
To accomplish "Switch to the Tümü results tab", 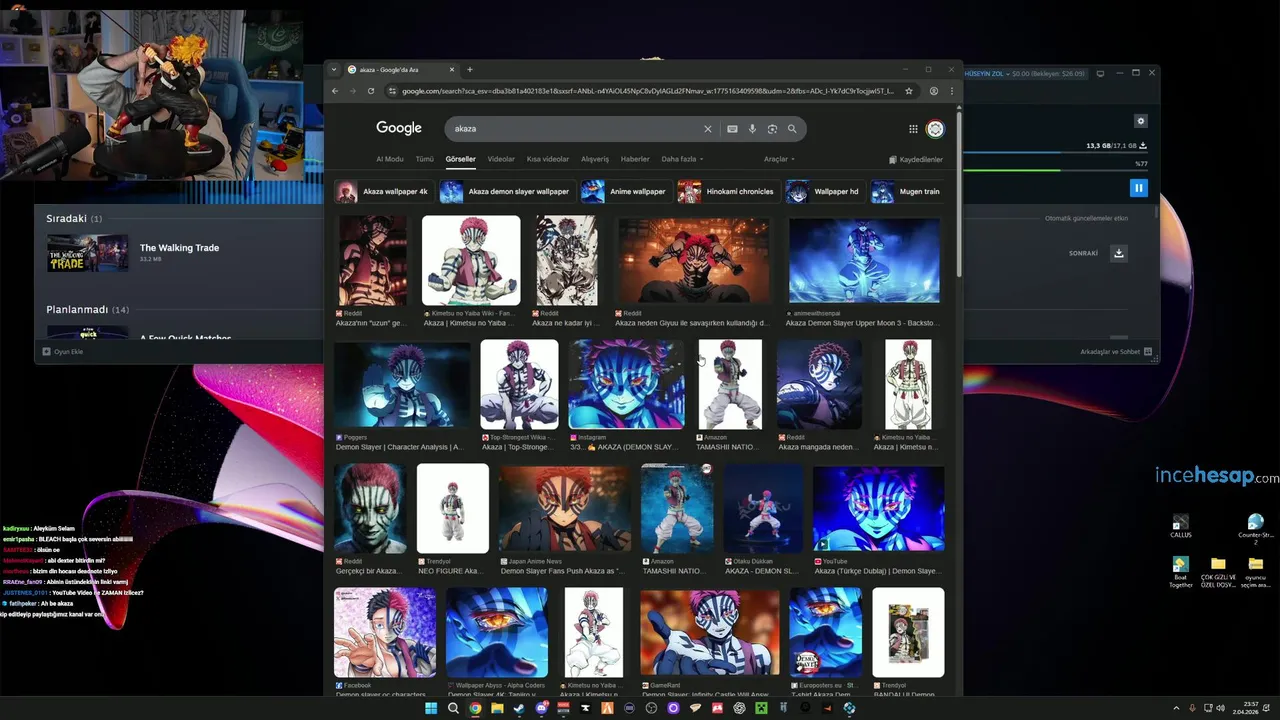I will [425, 159].
